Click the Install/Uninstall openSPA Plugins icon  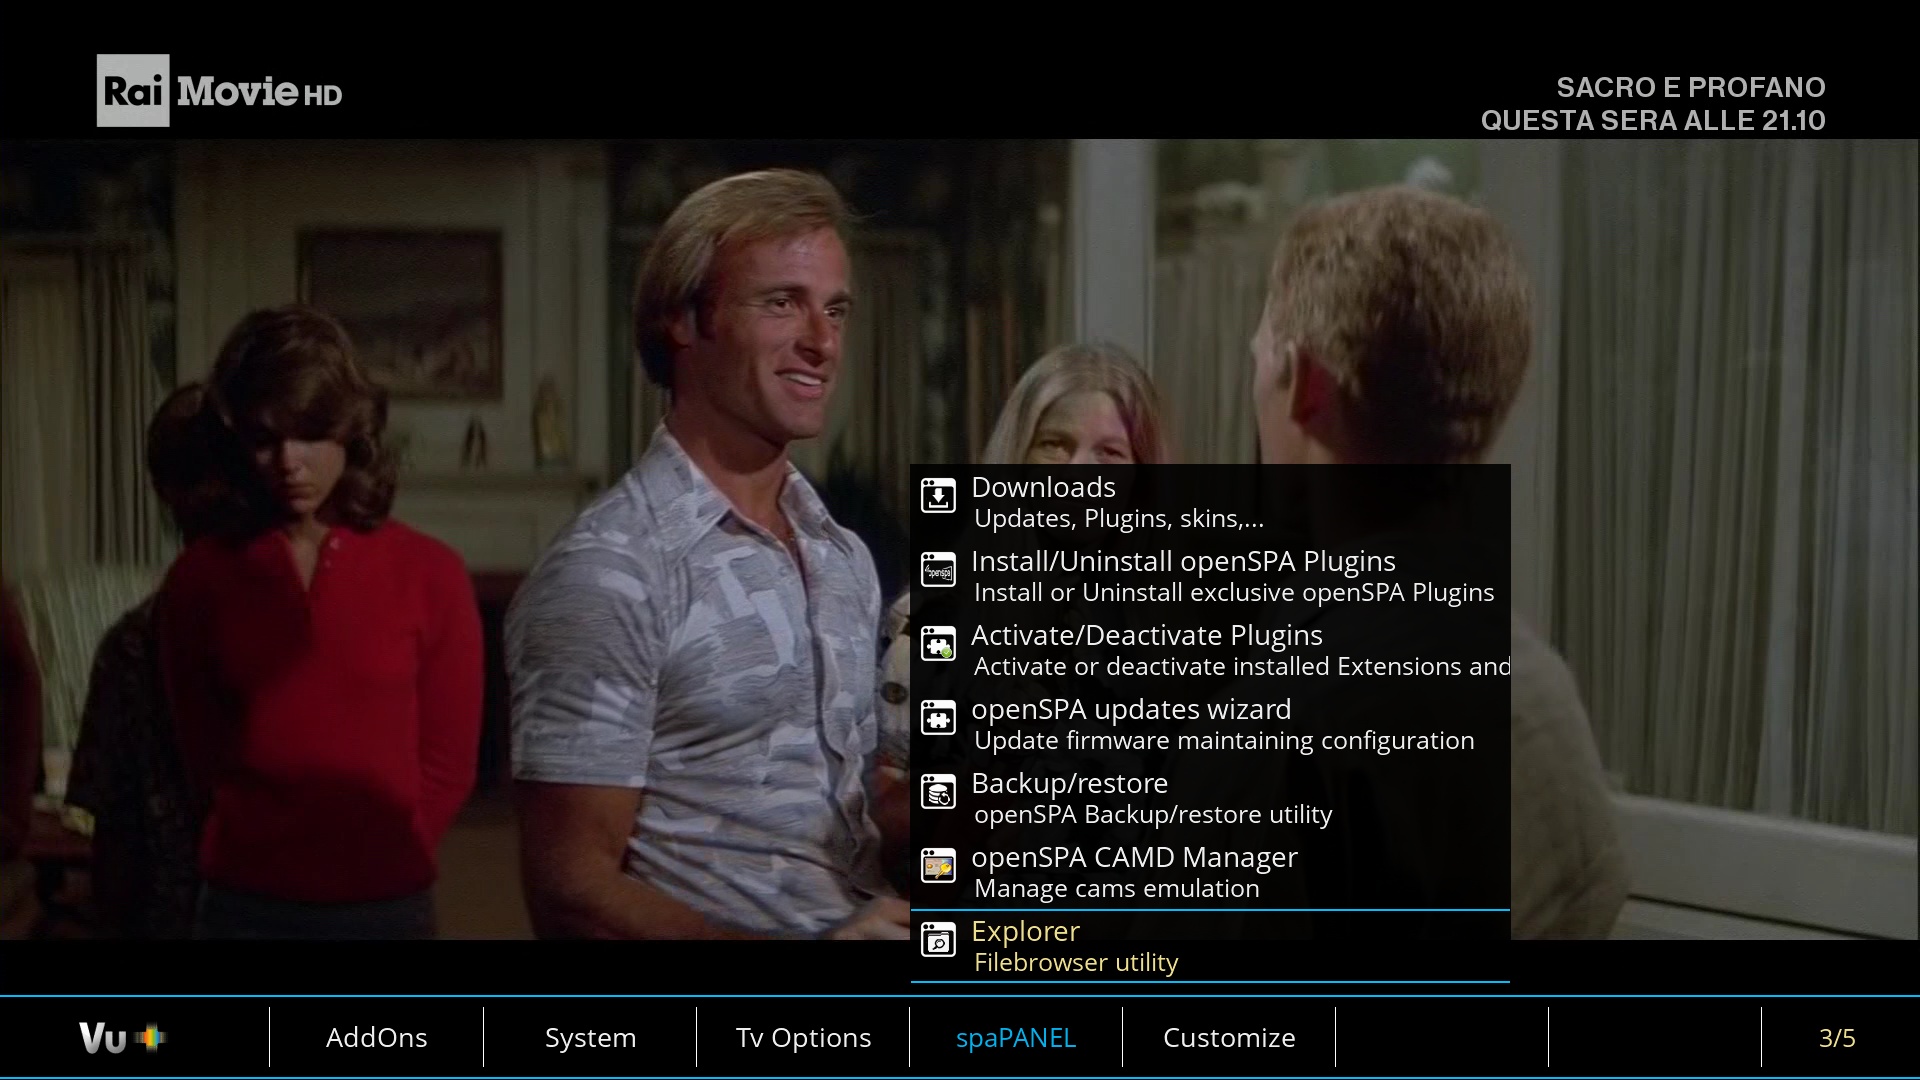938,571
